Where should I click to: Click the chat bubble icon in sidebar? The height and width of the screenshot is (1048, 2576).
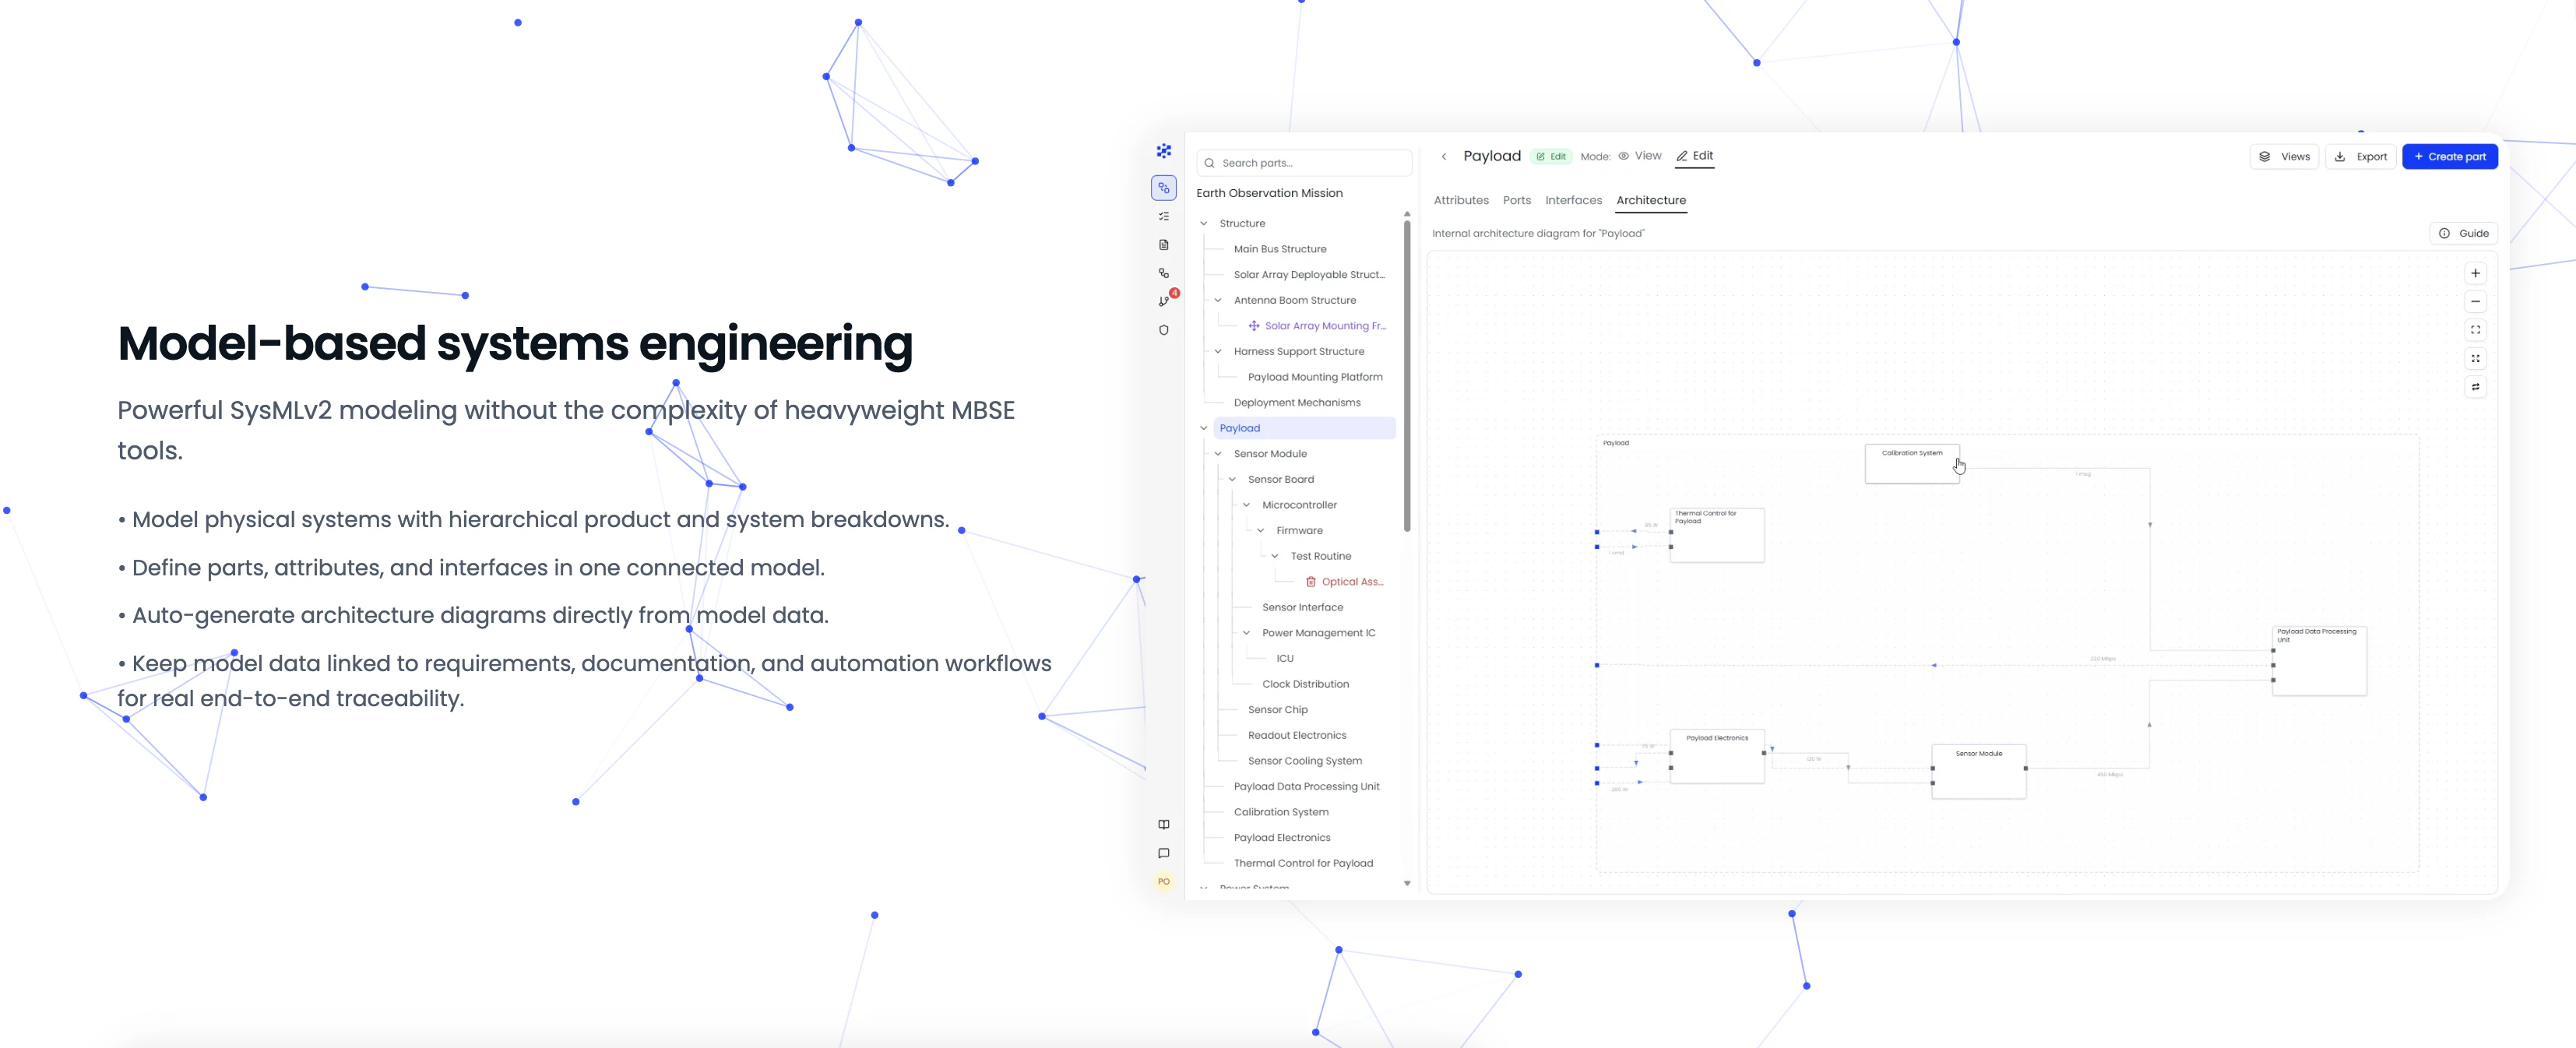pyautogui.click(x=1164, y=853)
